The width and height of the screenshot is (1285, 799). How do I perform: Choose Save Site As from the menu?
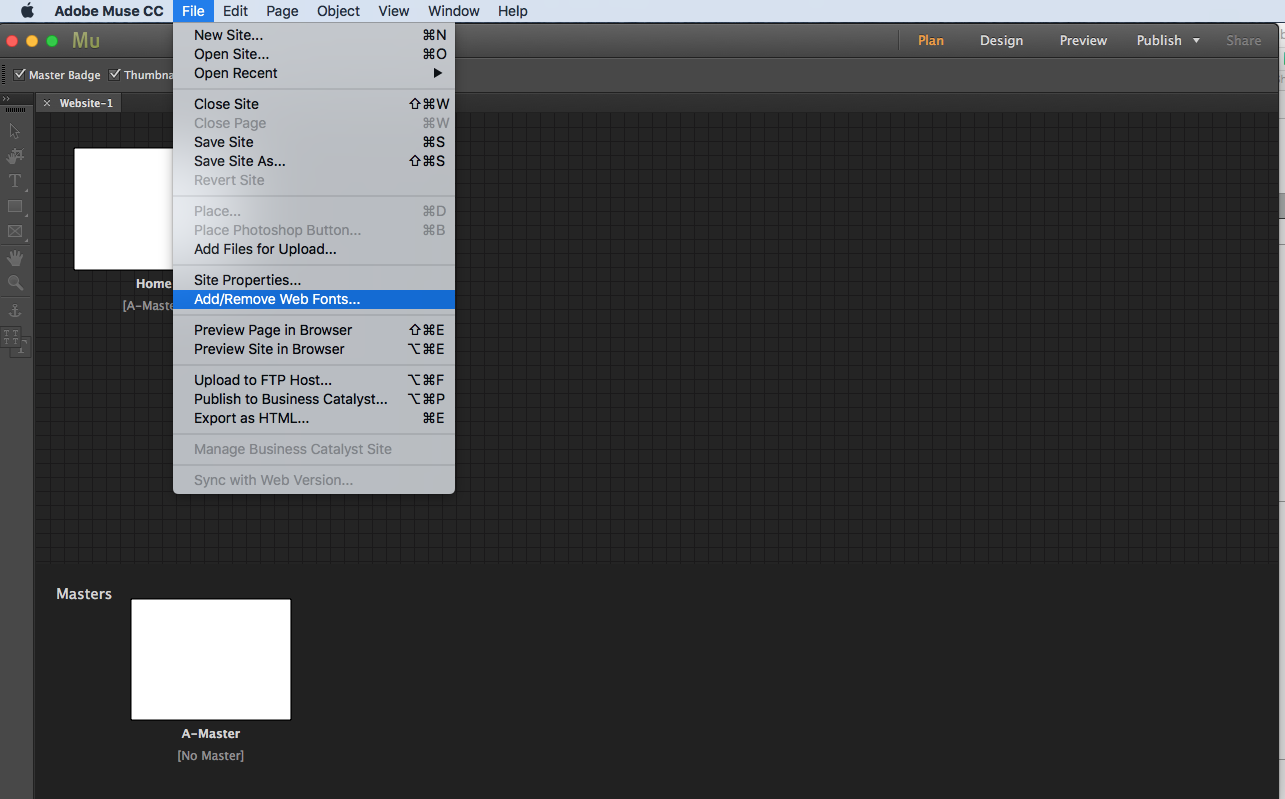click(x=314, y=161)
